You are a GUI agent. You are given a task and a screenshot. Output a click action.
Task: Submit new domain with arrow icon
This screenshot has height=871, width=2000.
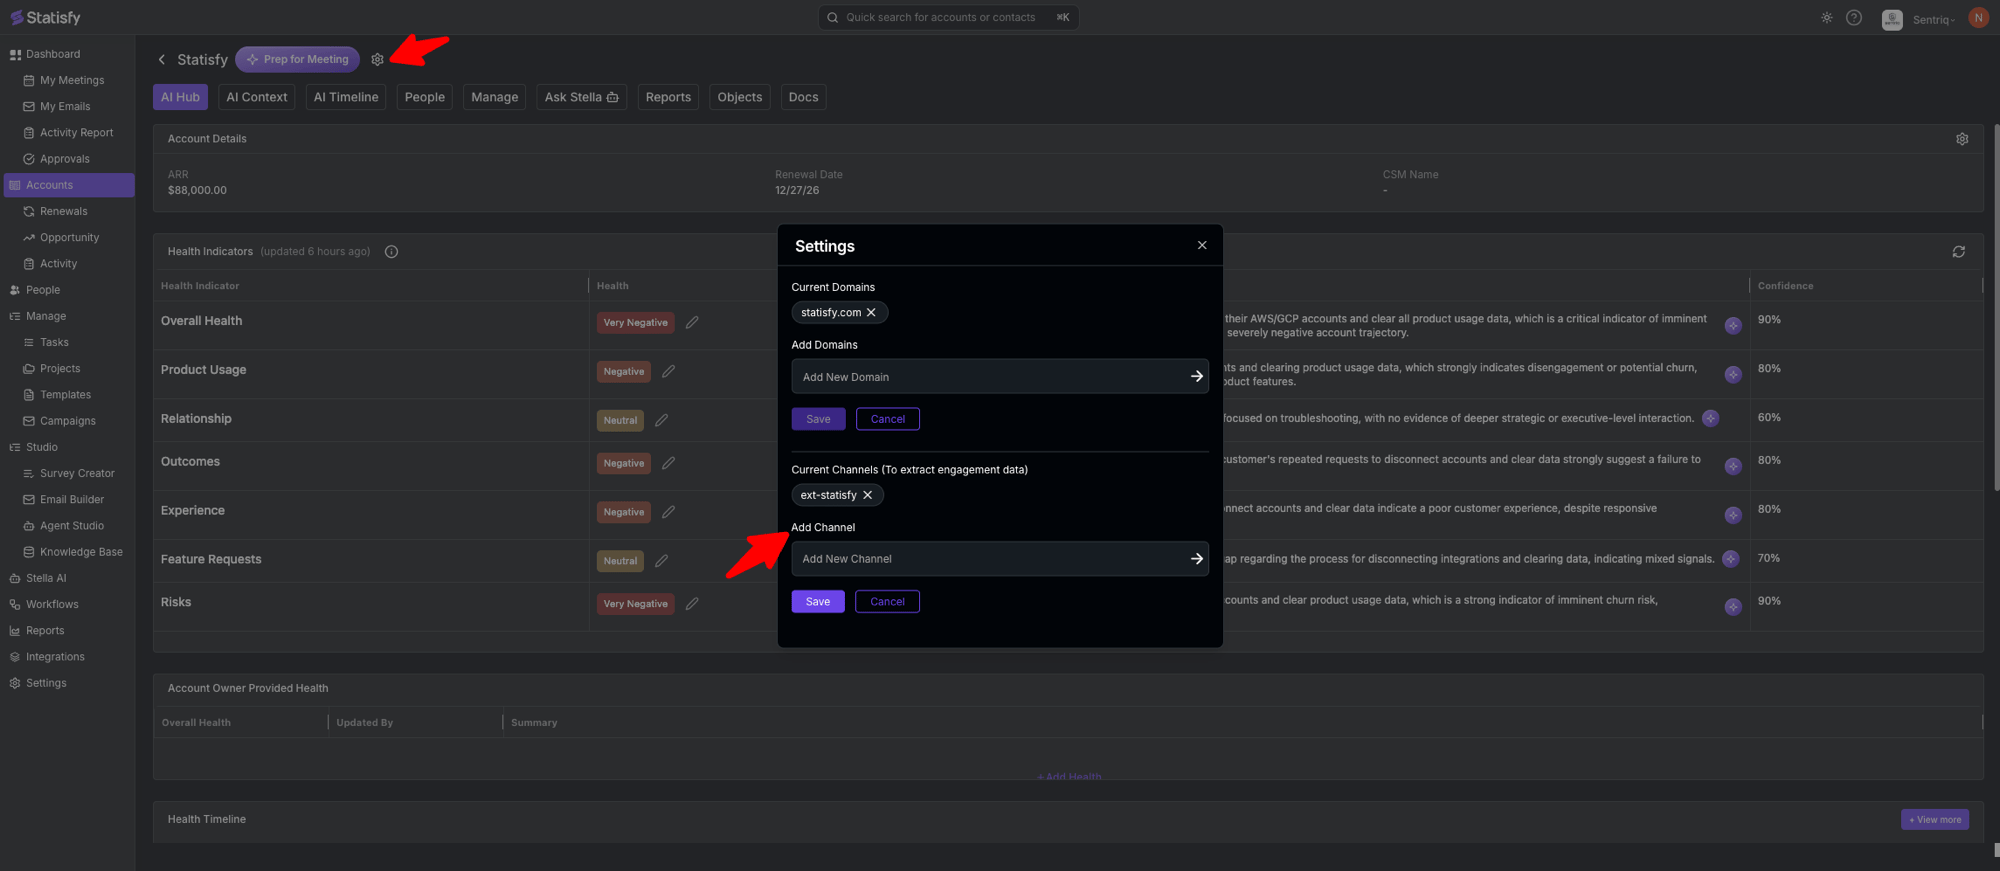tap(1196, 377)
